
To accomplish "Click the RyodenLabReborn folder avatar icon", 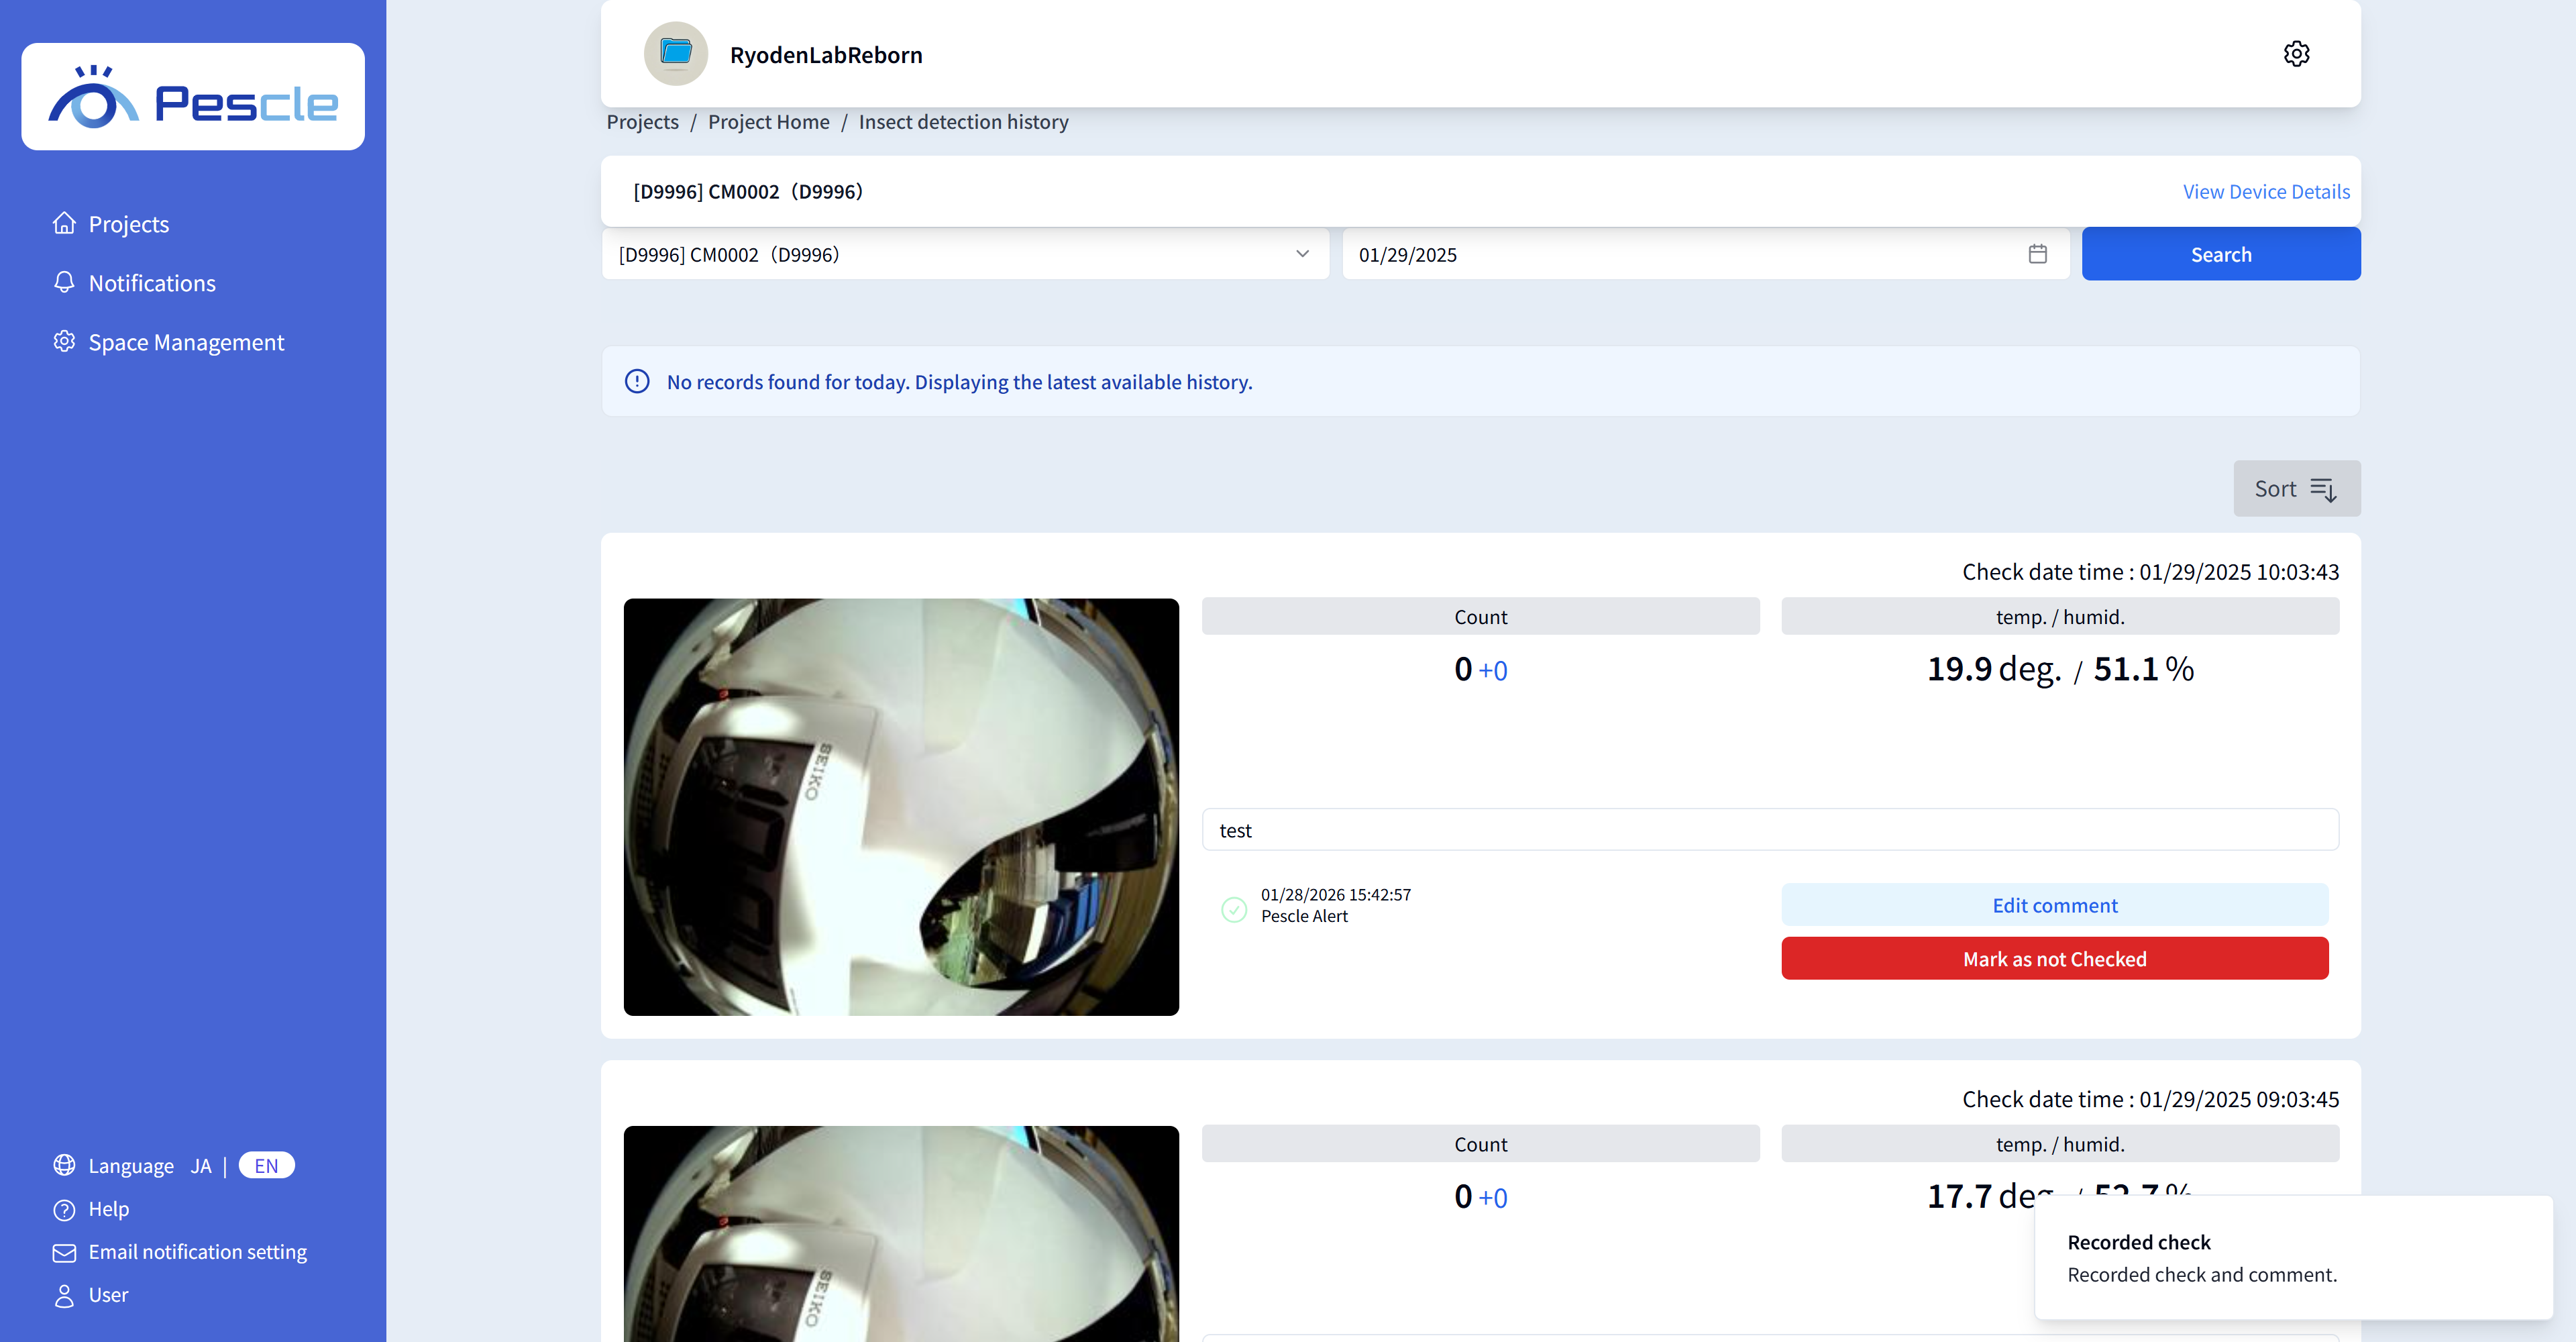I will click(676, 54).
